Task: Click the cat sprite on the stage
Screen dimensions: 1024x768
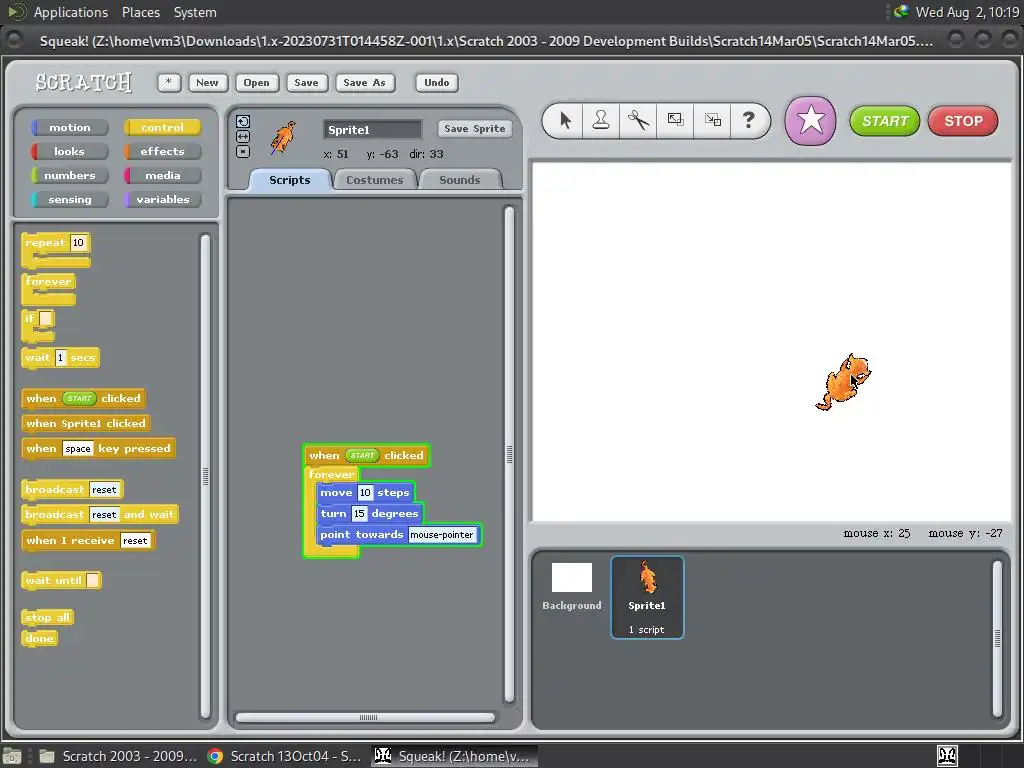Action: (842, 382)
